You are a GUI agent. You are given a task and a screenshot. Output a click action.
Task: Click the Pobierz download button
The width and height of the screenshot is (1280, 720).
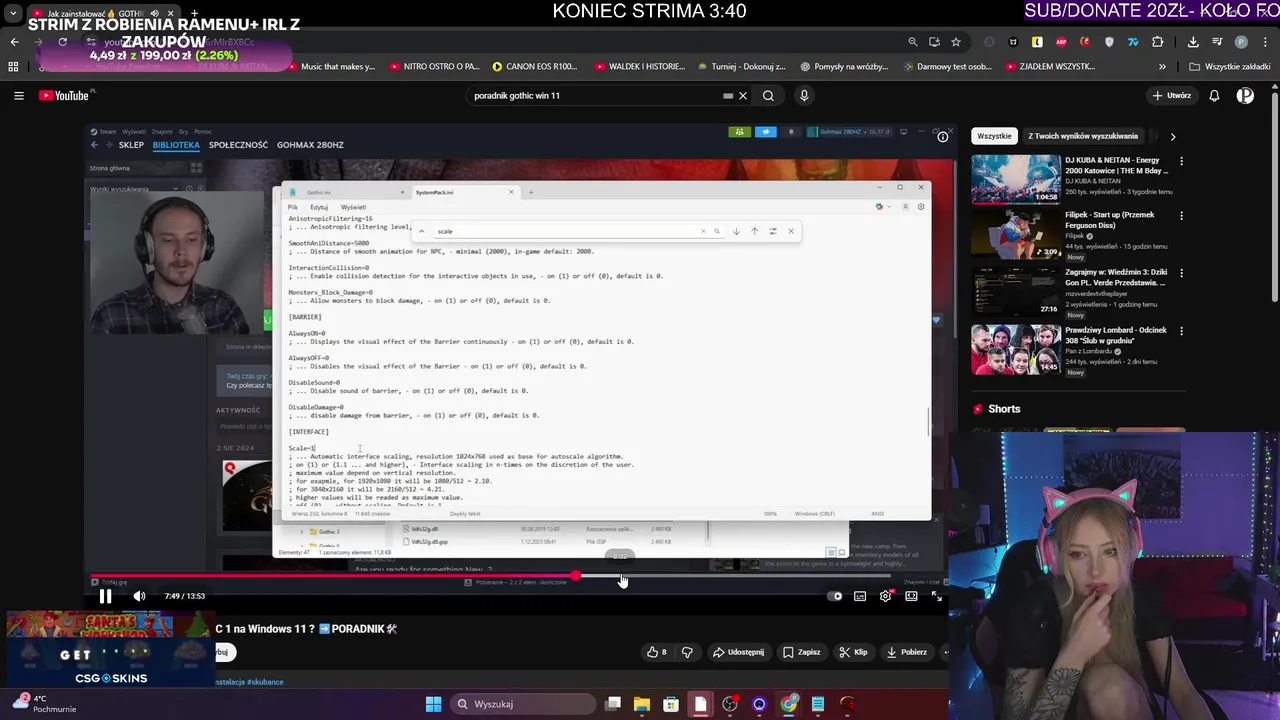906,652
